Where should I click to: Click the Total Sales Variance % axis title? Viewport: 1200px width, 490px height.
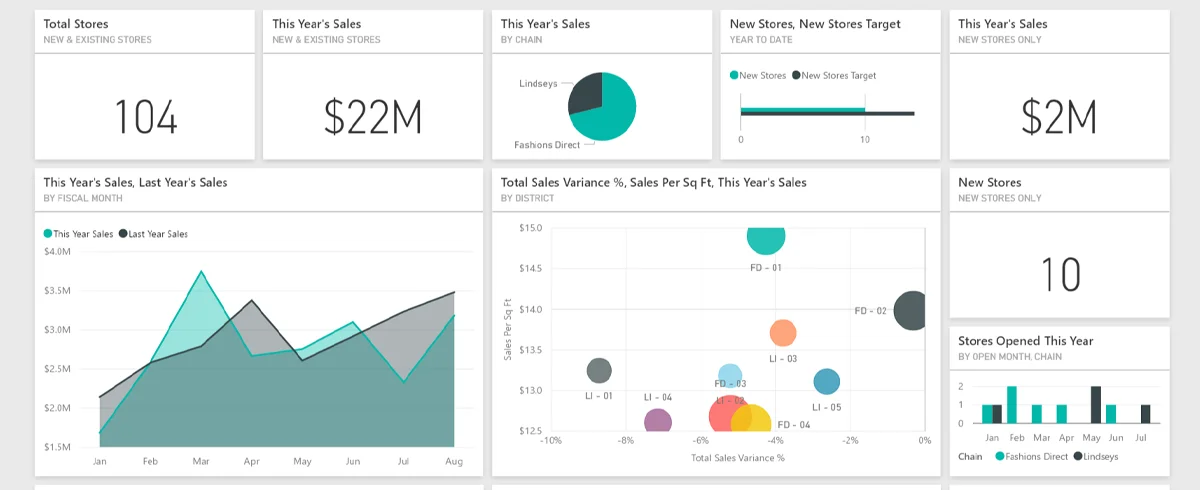[x=738, y=457]
